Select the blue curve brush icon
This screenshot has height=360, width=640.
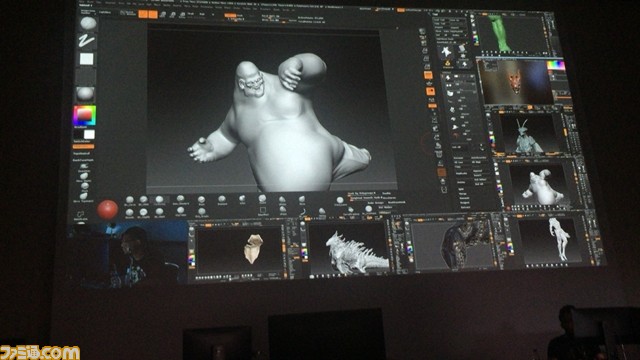click(x=302, y=211)
